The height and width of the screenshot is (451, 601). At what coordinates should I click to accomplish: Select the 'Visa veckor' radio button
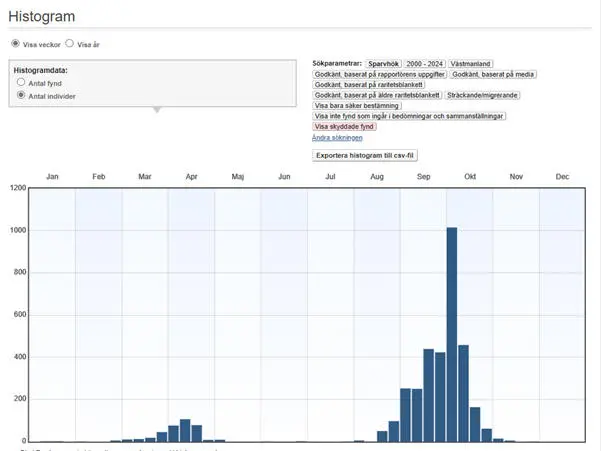pyautogui.click(x=15, y=44)
